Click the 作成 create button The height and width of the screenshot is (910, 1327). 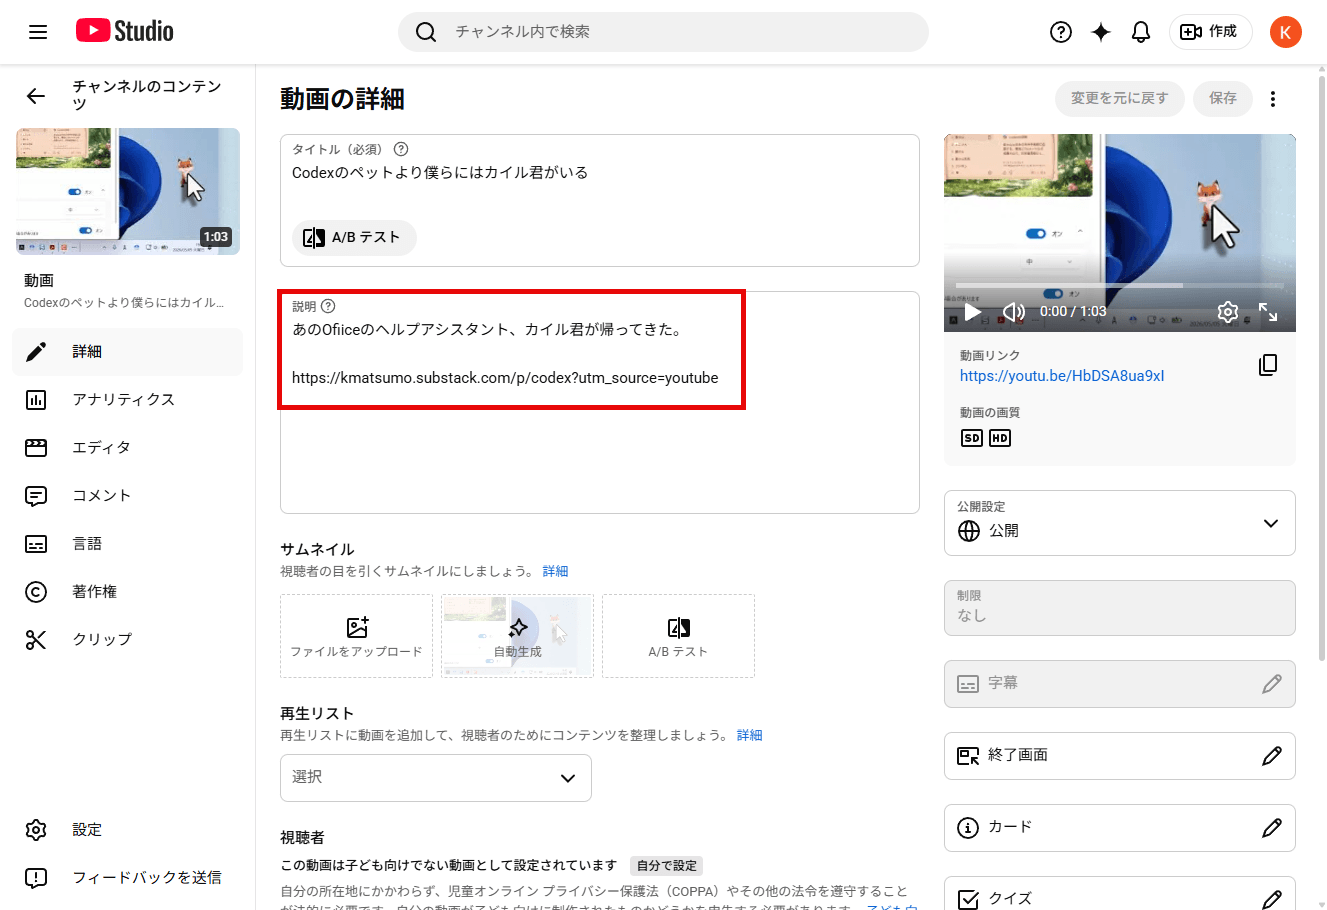1210,32
